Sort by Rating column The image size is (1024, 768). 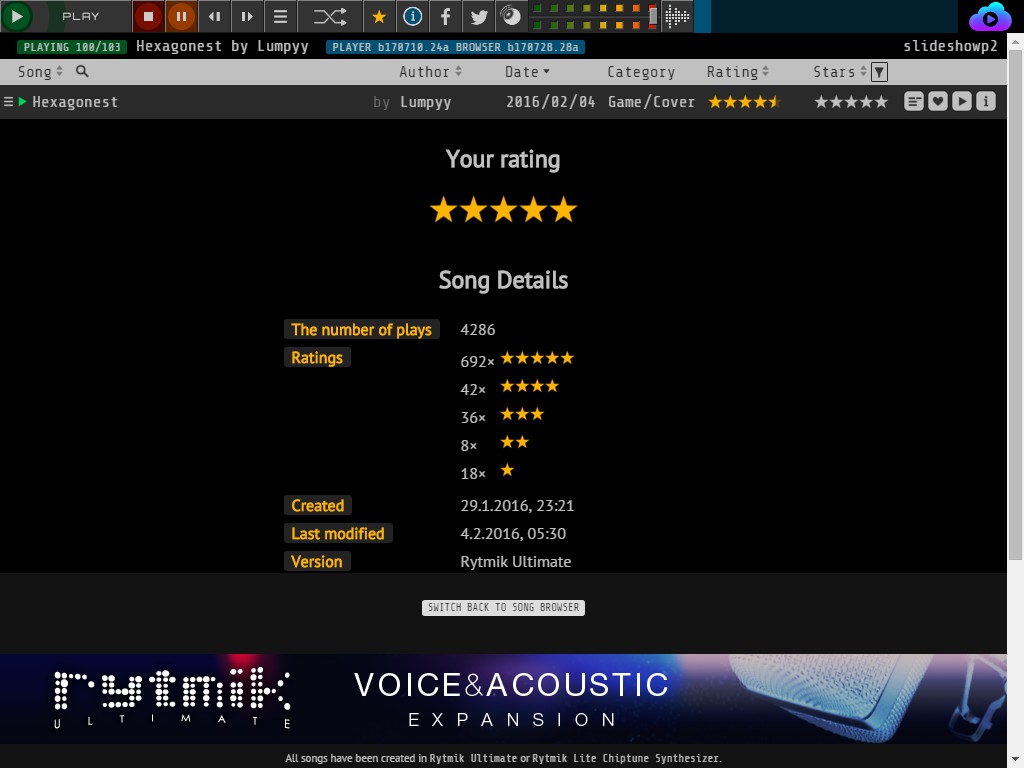point(737,72)
